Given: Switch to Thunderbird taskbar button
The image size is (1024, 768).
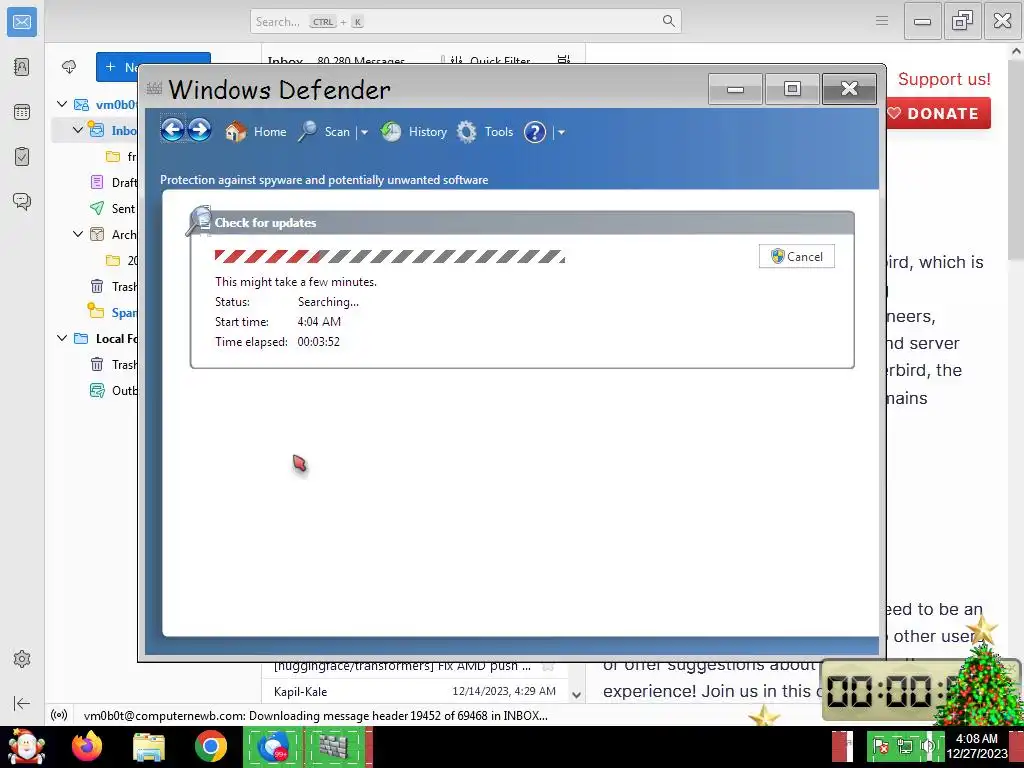Looking at the screenshot, I should [x=273, y=746].
